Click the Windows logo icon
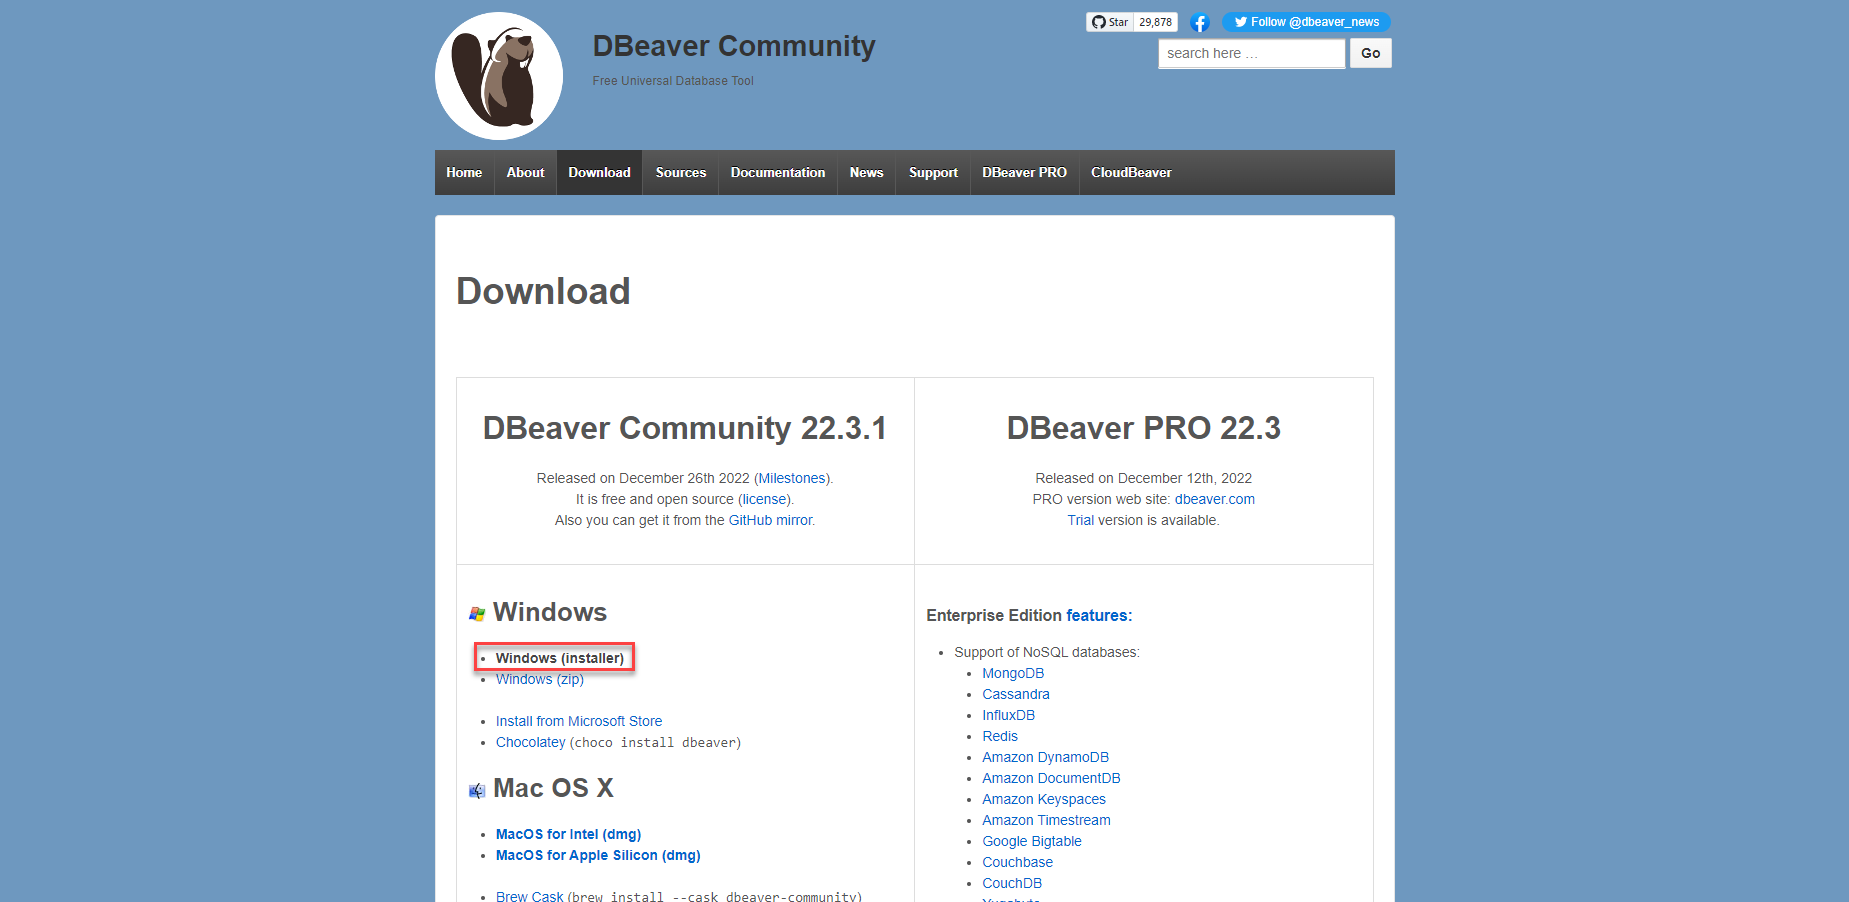Image resolution: width=1849 pixels, height=902 pixels. coord(477,614)
